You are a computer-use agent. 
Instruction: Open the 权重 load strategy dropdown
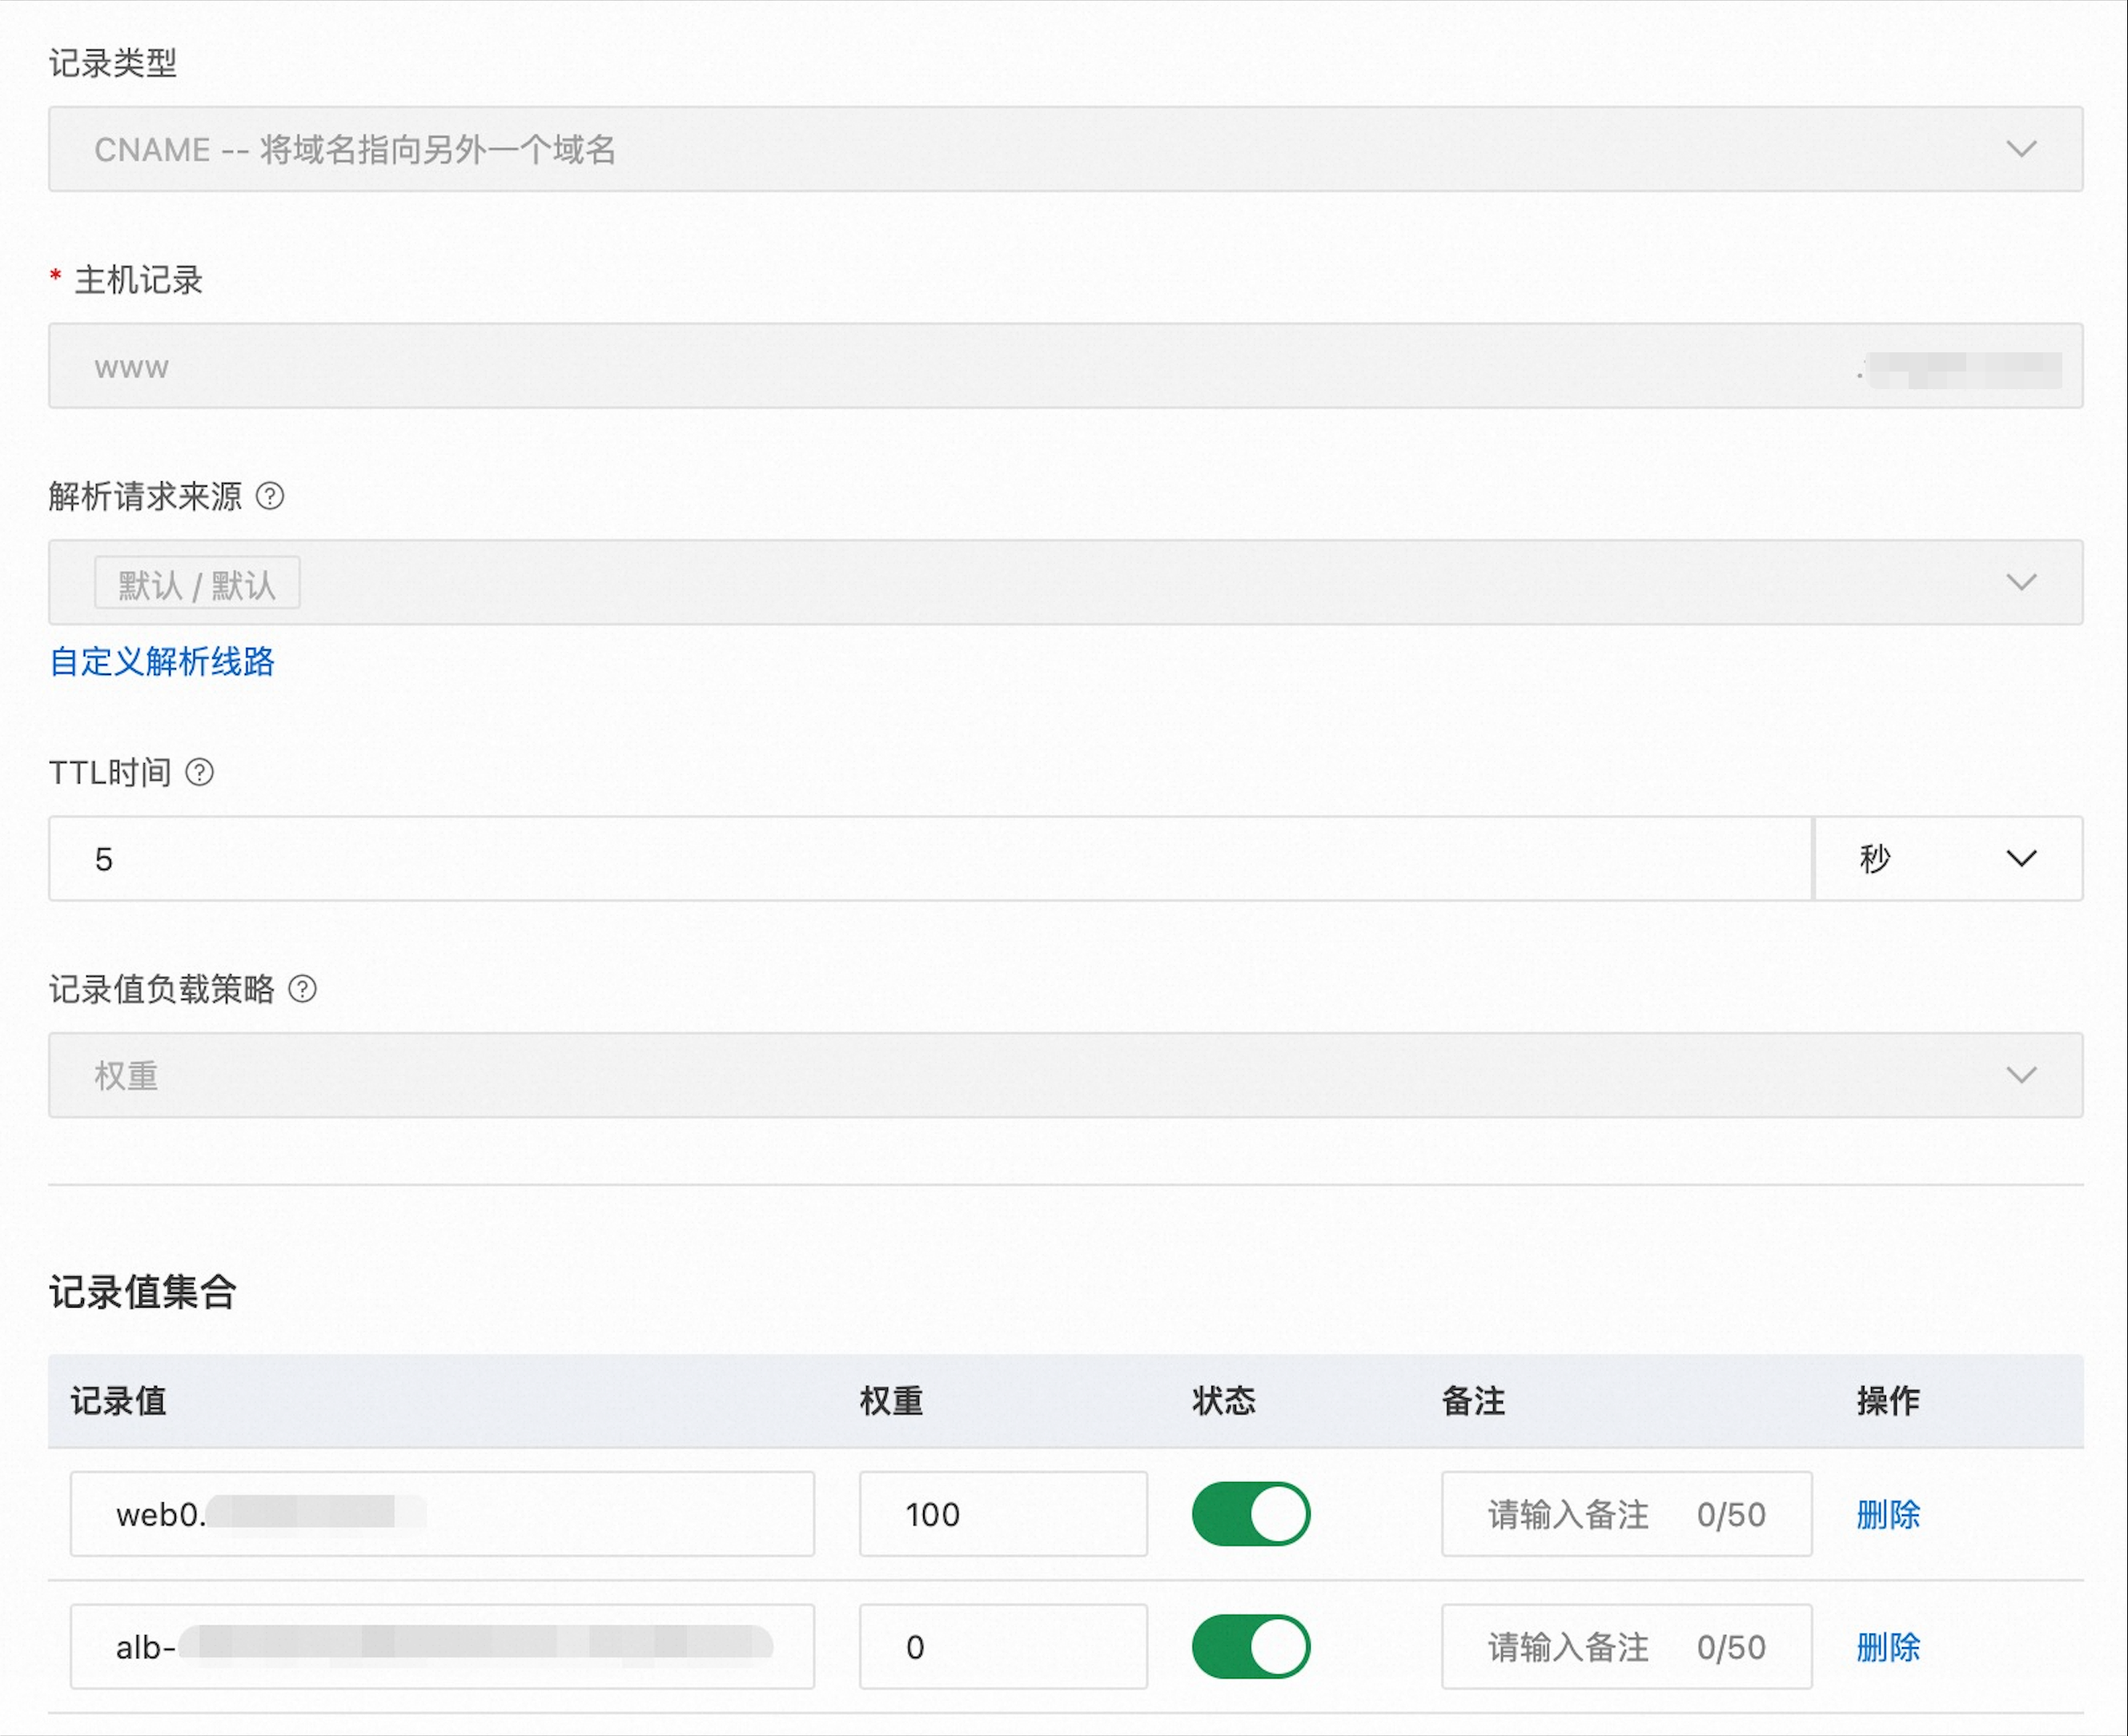(1065, 1075)
